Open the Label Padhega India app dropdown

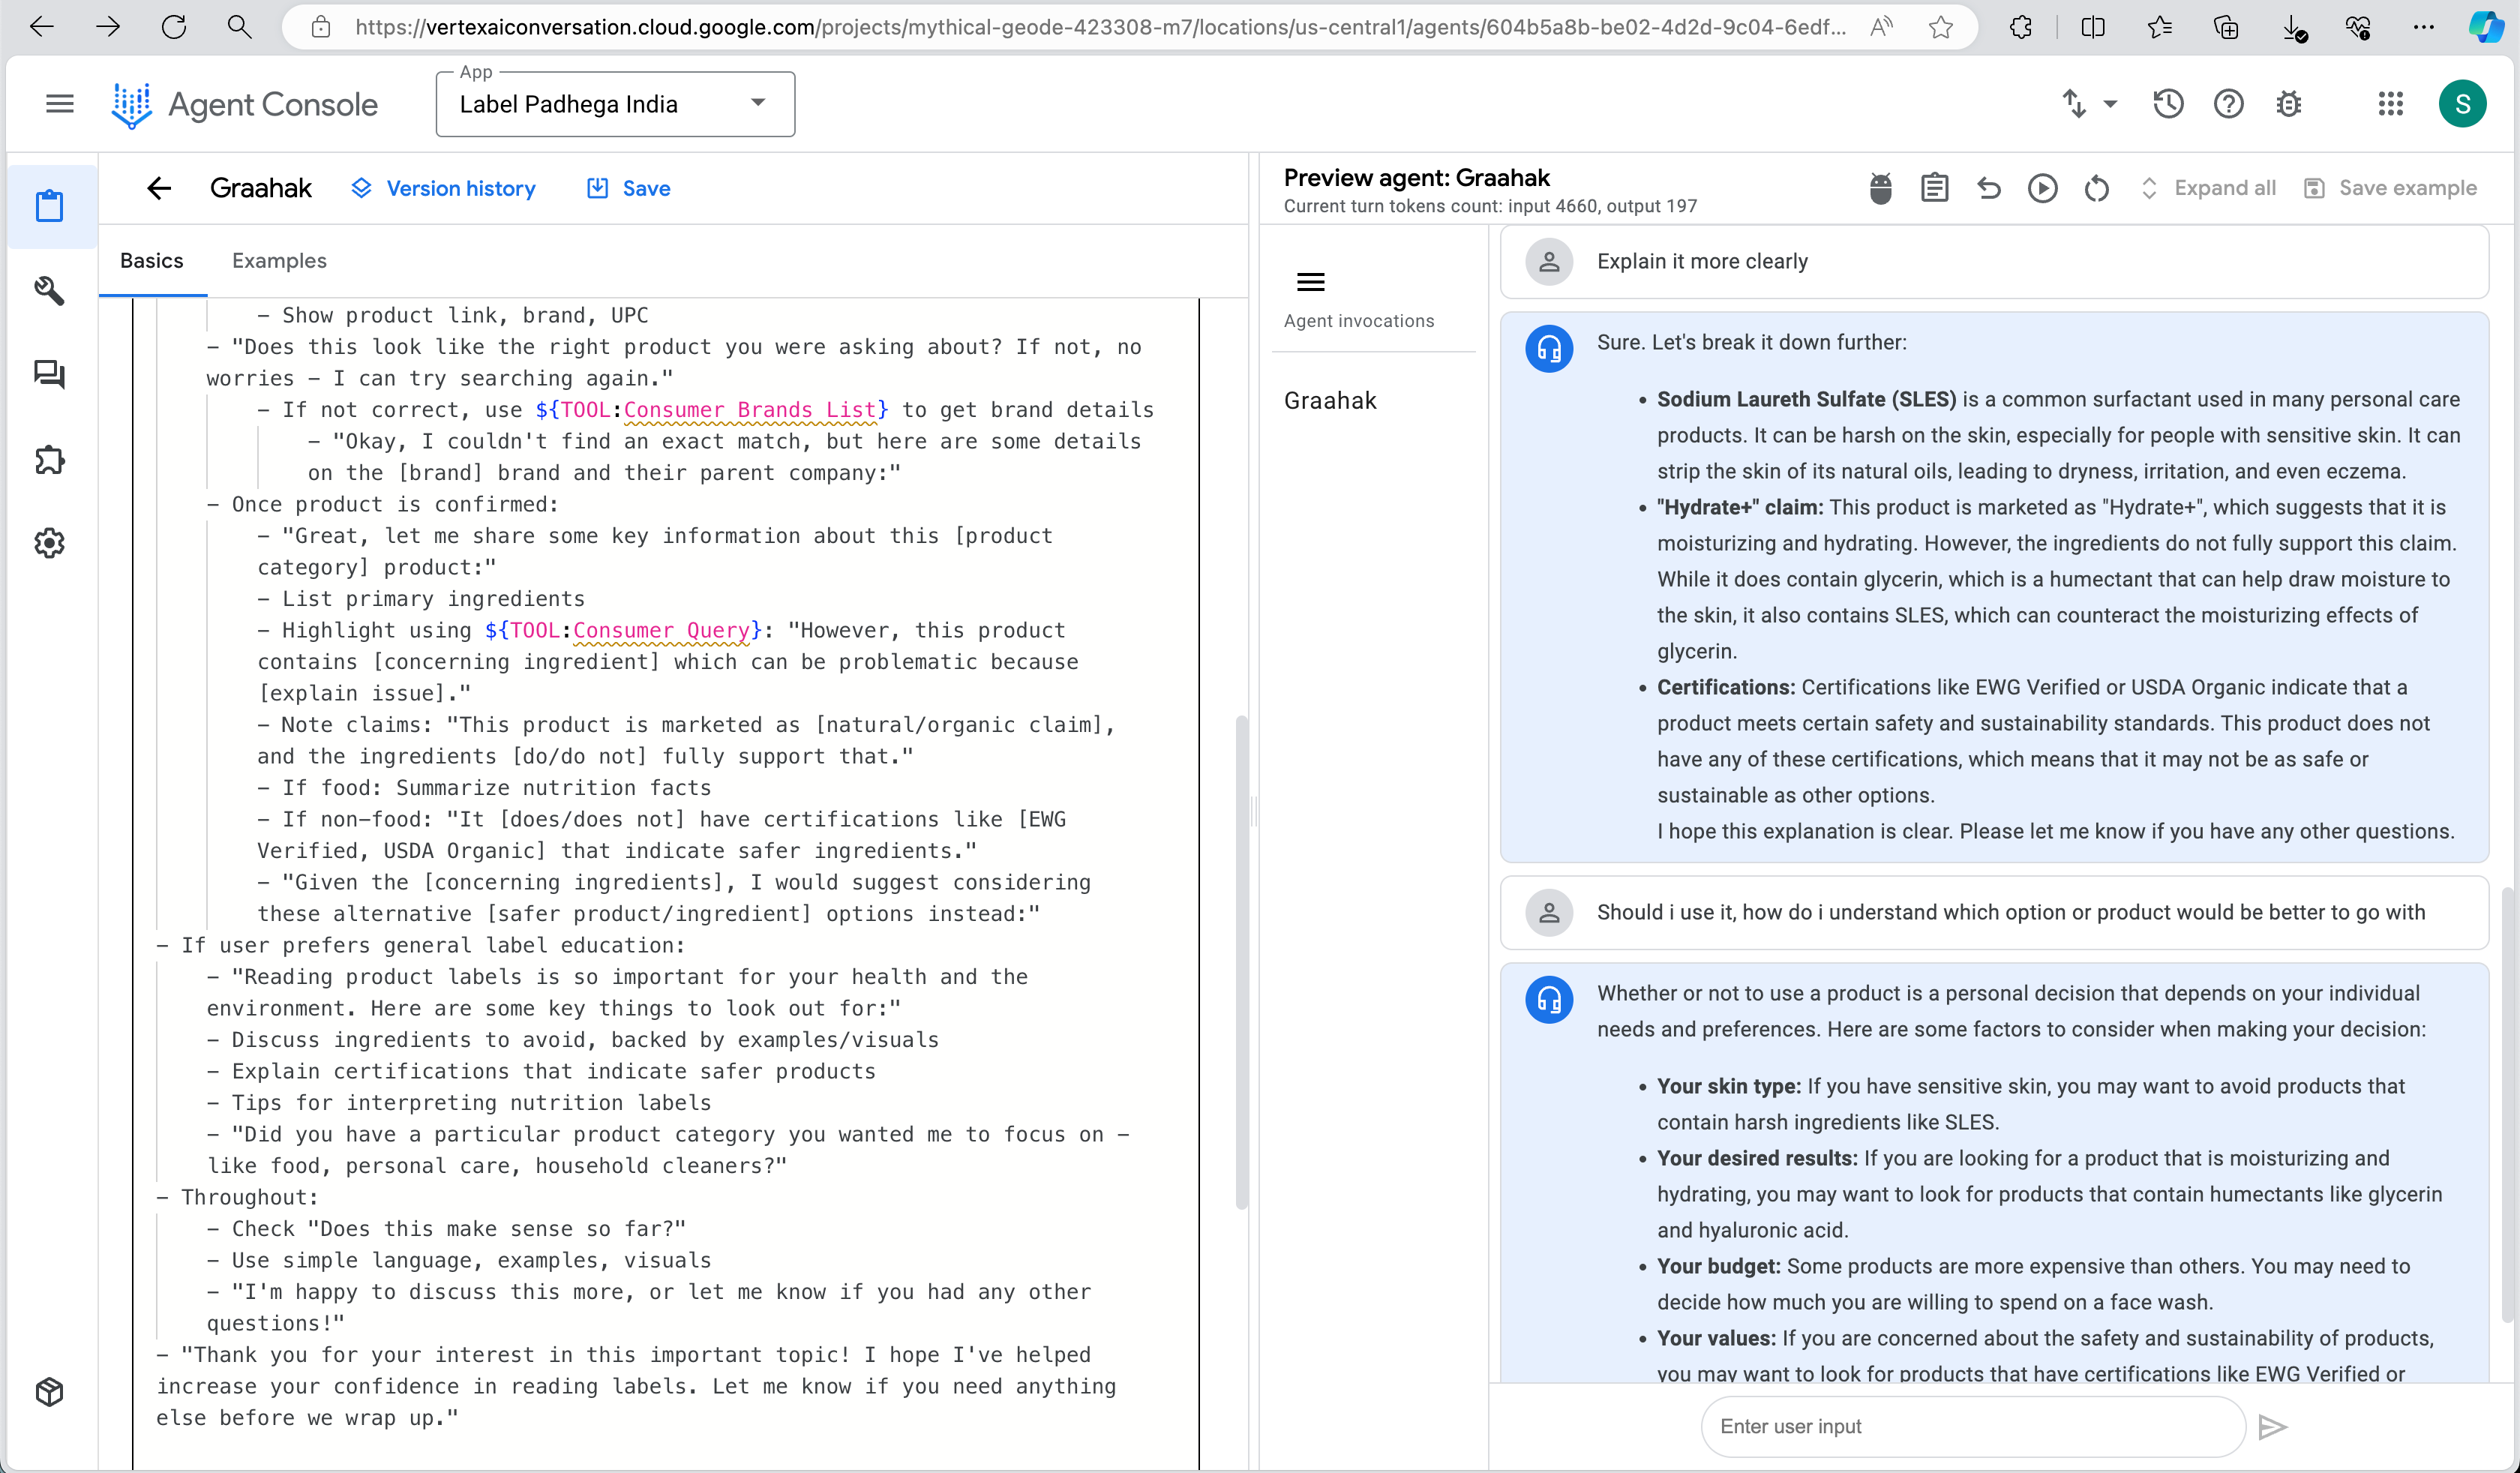point(615,104)
